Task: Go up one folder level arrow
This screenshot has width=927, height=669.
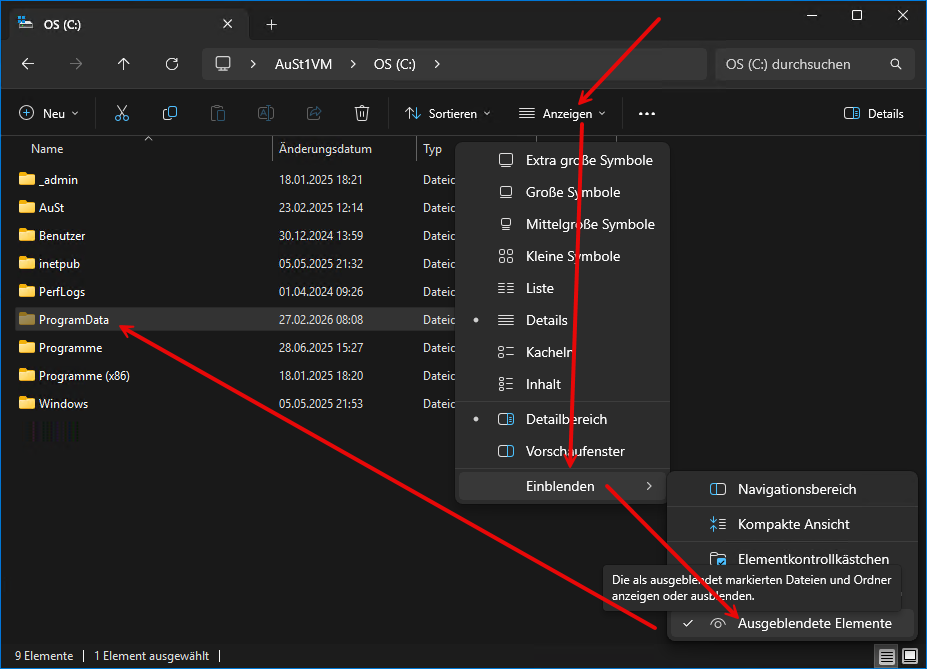Action: pyautogui.click(x=124, y=64)
